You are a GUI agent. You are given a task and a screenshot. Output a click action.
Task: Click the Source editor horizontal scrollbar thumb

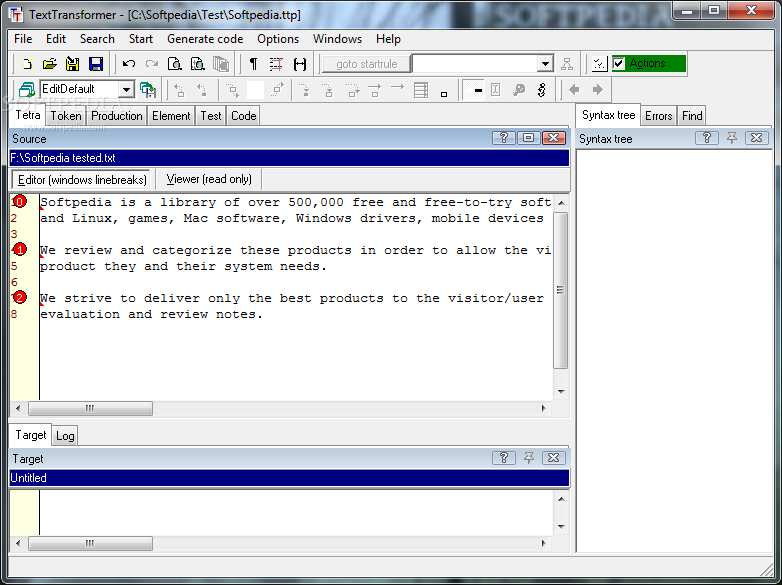coord(90,408)
